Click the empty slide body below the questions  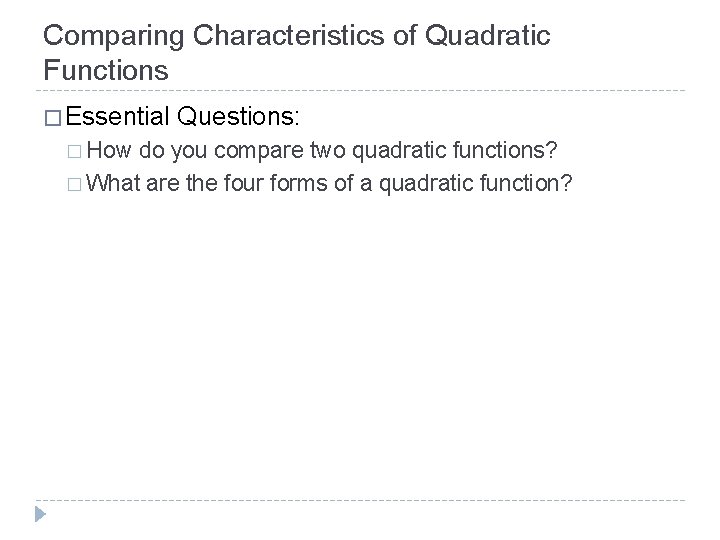pos(360,340)
